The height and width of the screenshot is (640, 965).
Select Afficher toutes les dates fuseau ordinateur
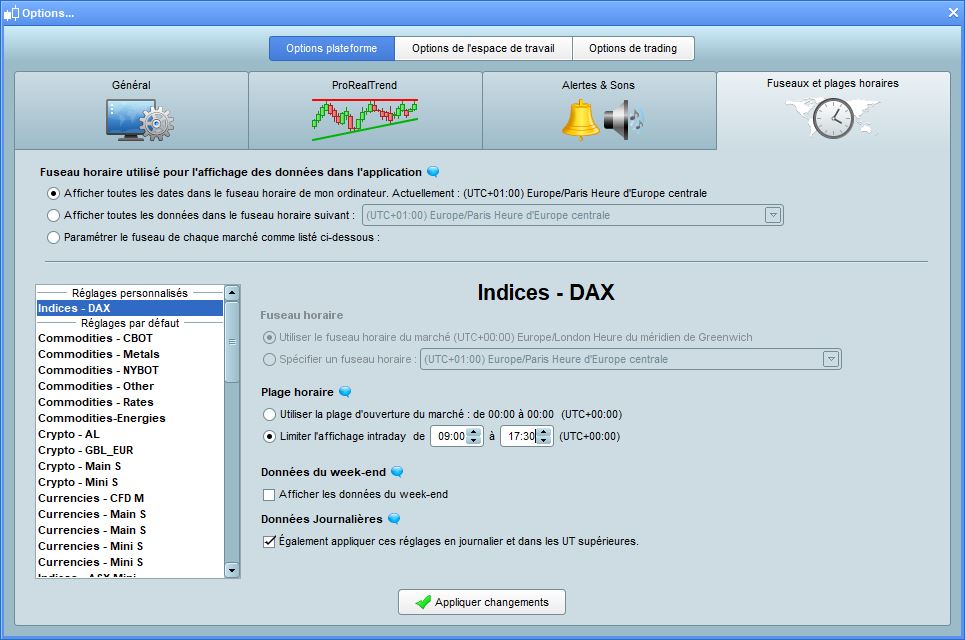tap(54, 193)
